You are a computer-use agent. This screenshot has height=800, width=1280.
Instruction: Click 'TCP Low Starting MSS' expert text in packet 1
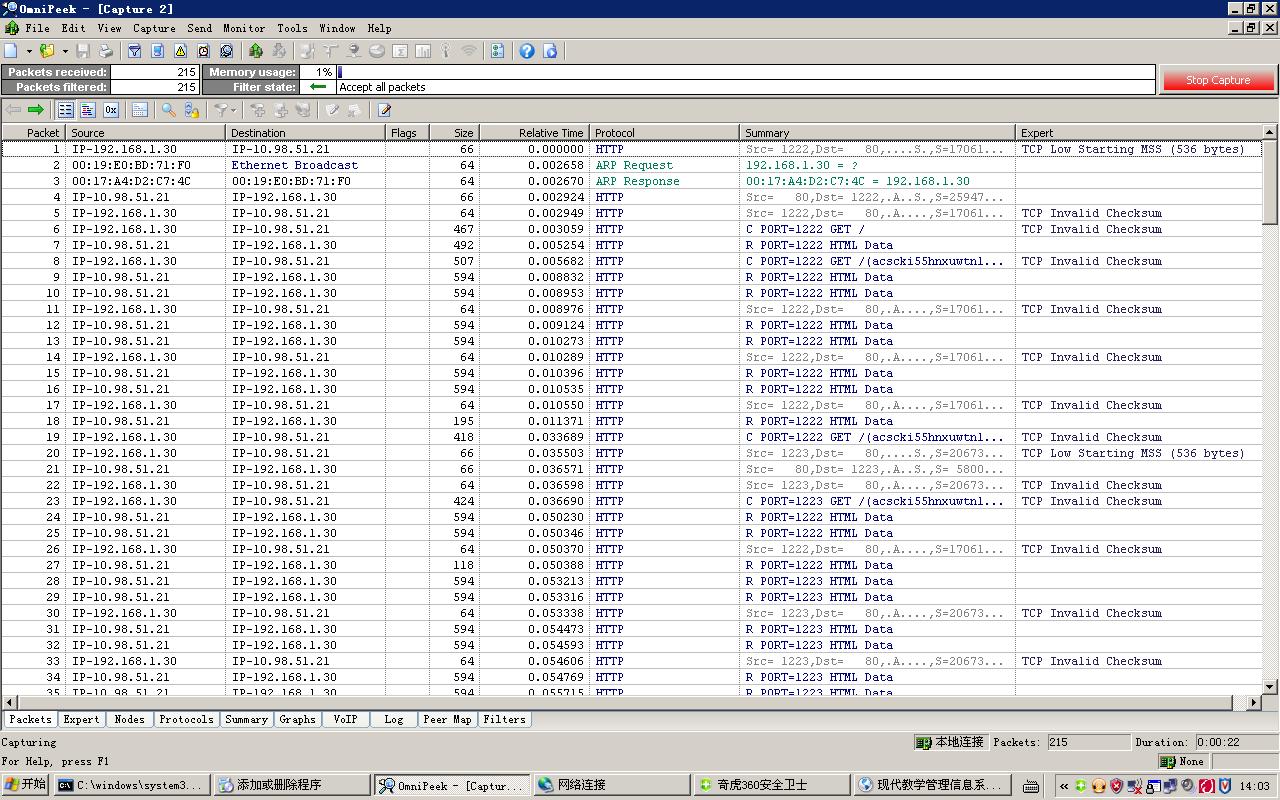click(x=1133, y=149)
